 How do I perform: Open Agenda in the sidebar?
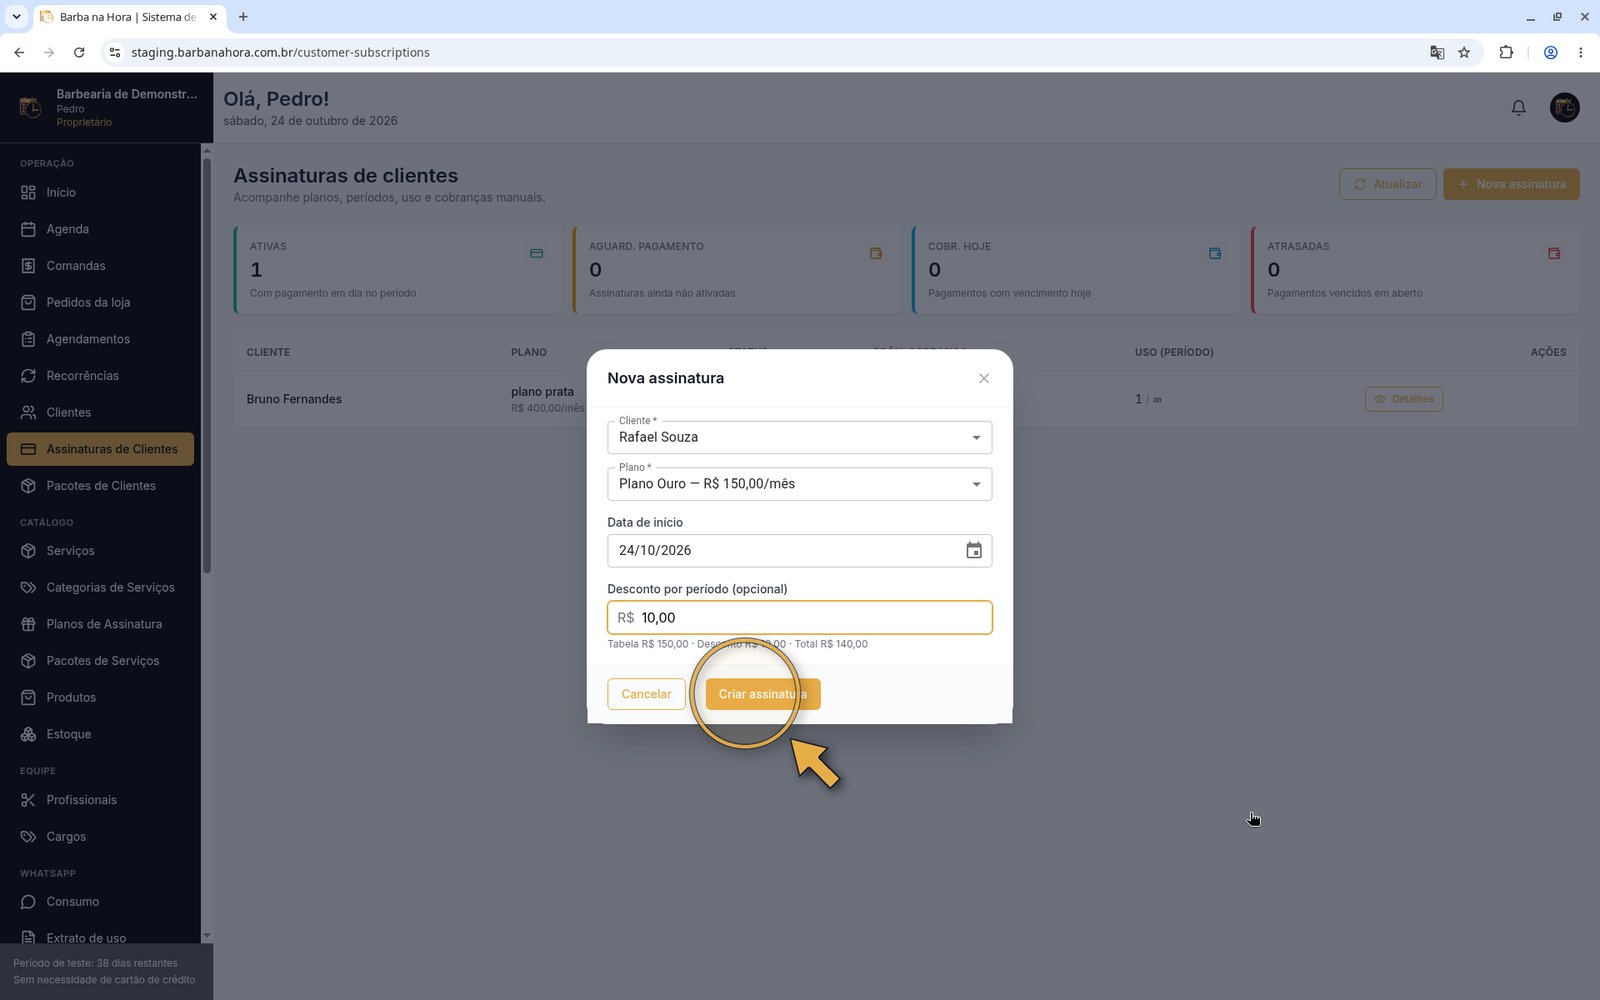(100, 229)
